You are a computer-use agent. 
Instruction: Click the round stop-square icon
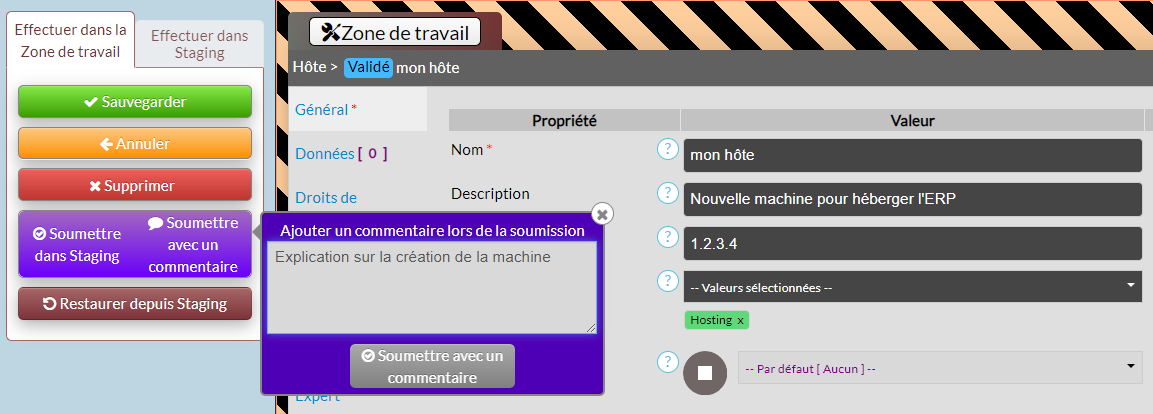(704, 372)
